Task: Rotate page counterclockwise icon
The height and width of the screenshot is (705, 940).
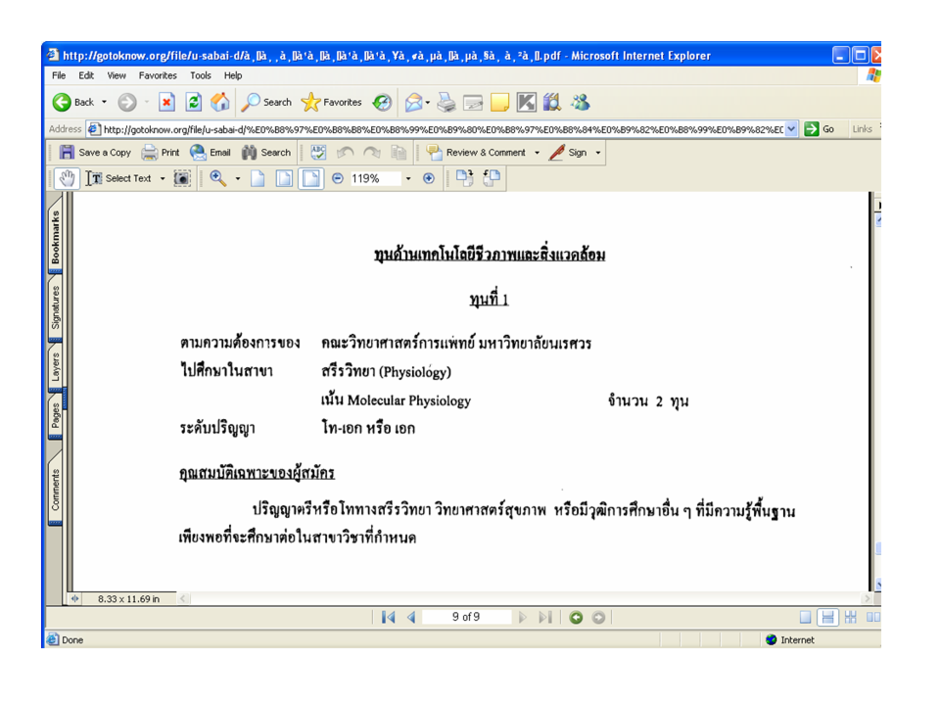Action: [492, 178]
